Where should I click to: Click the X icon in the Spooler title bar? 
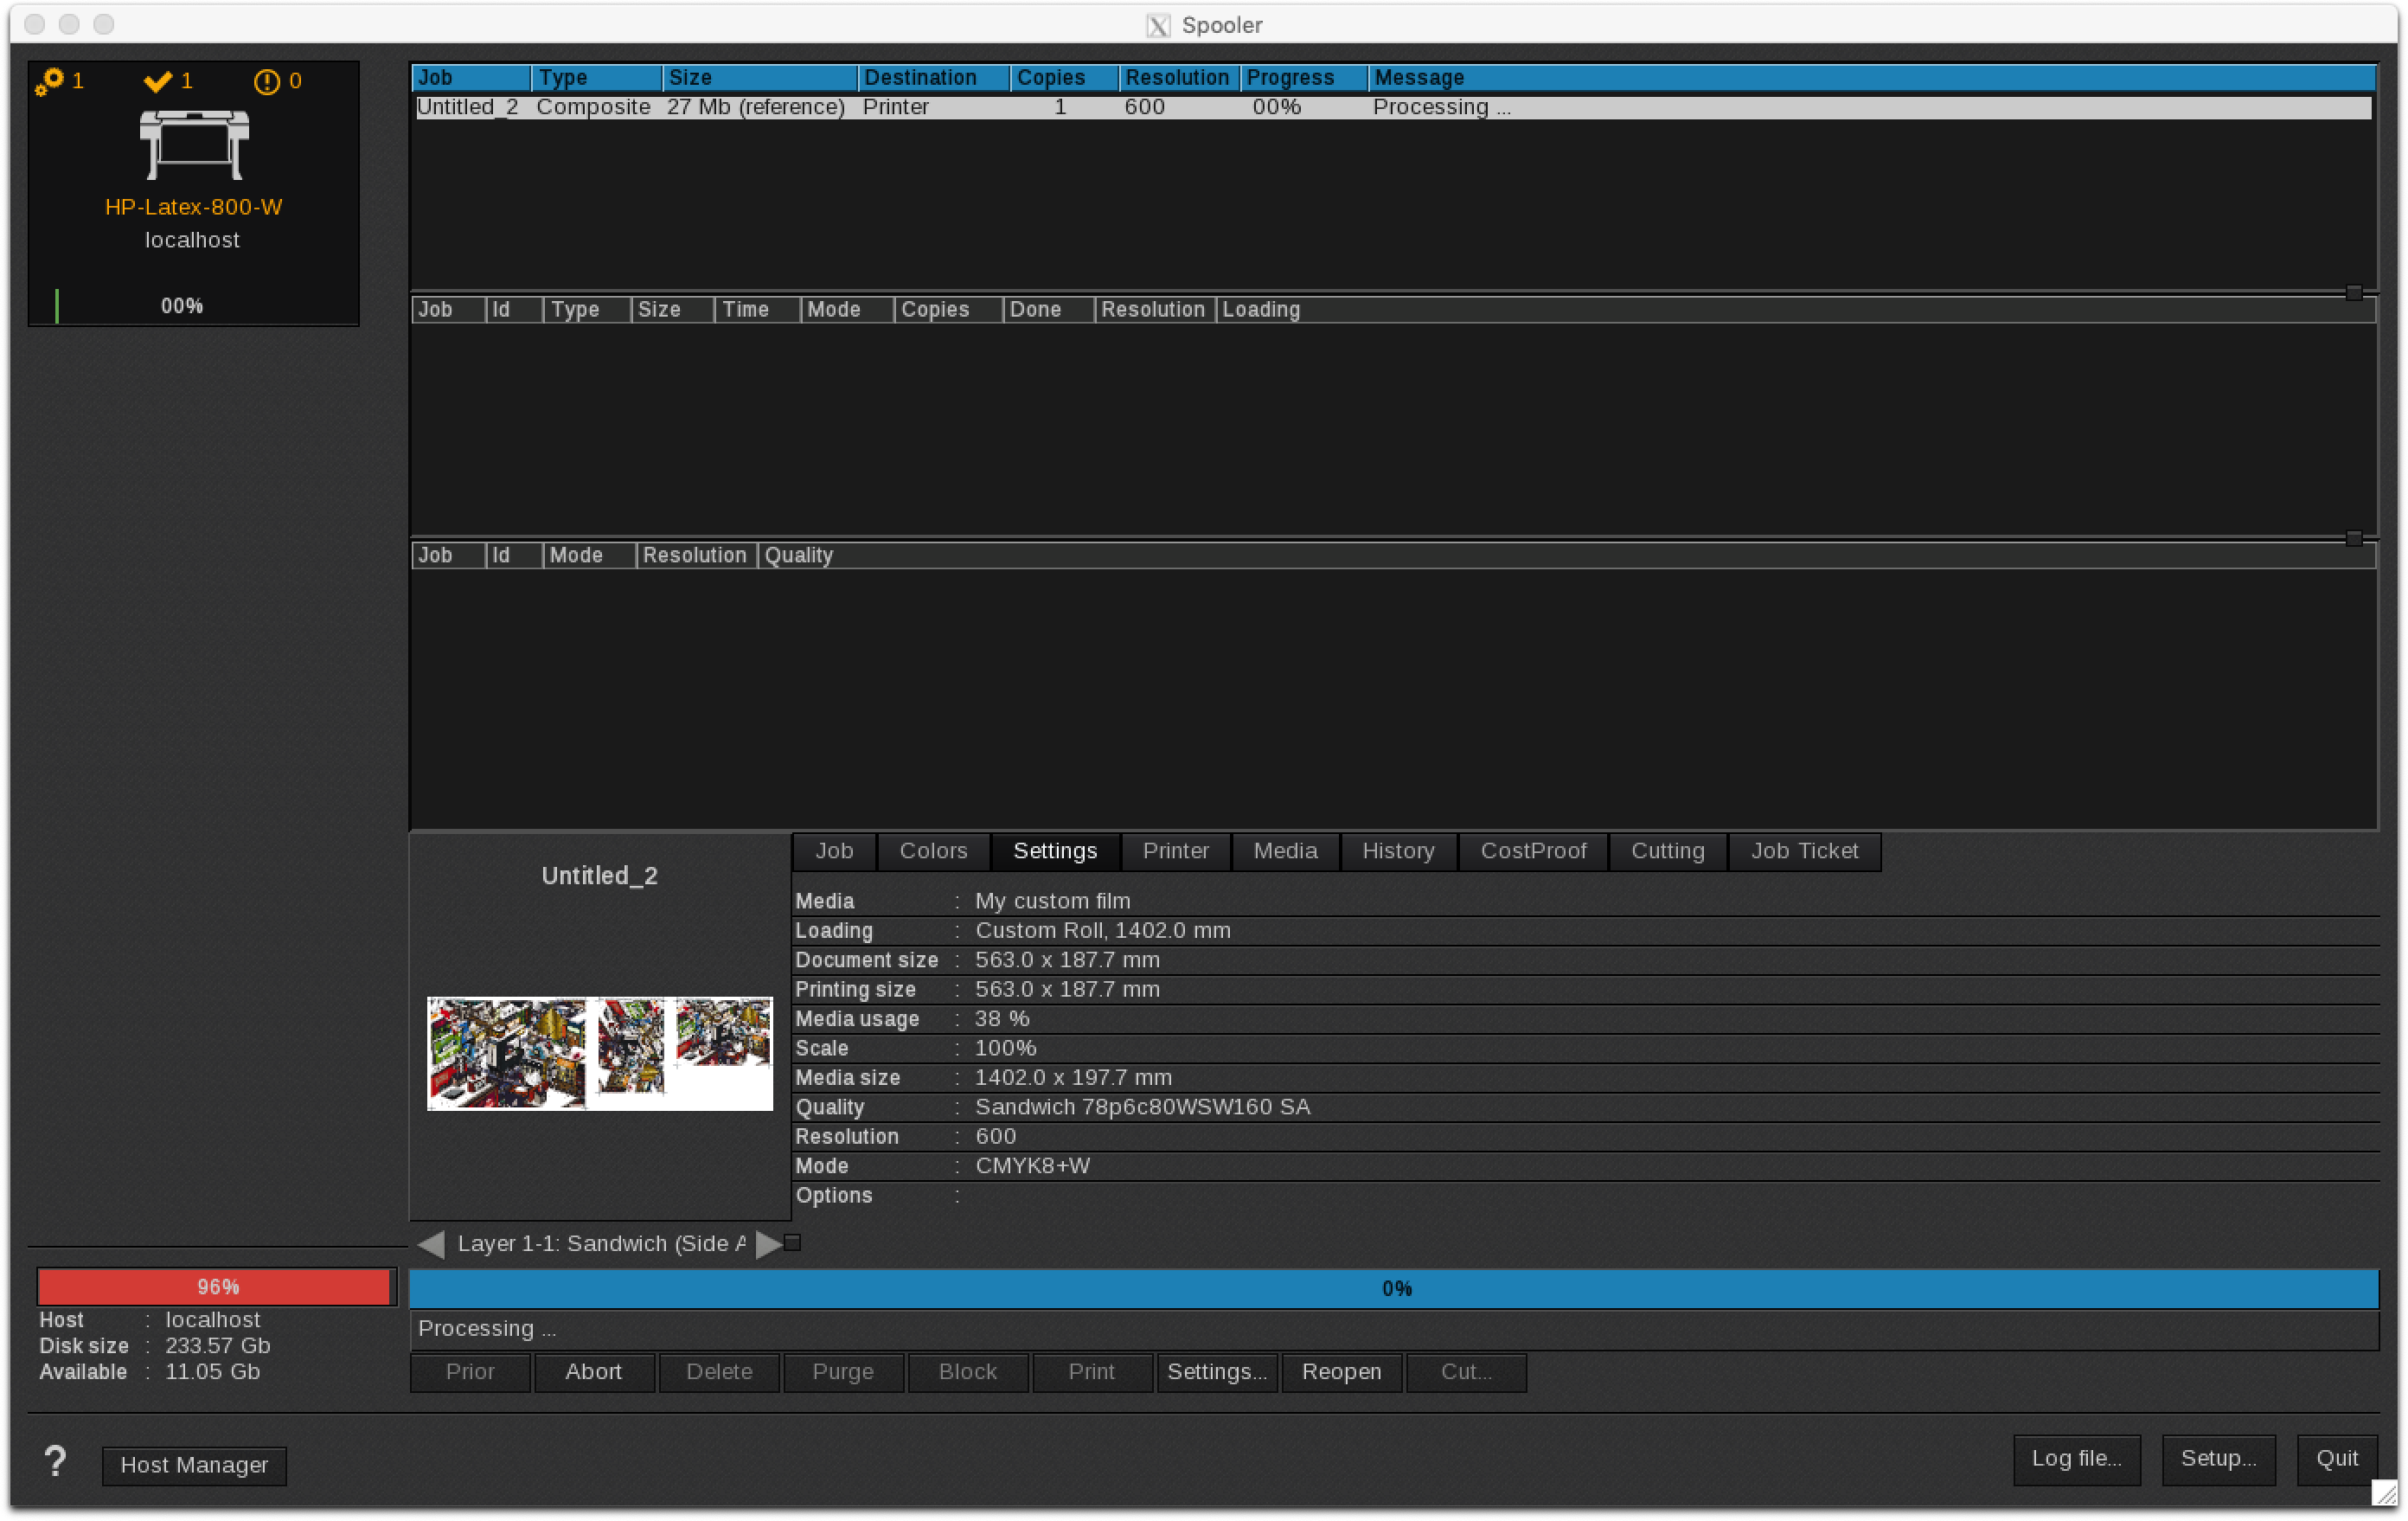[1157, 25]
